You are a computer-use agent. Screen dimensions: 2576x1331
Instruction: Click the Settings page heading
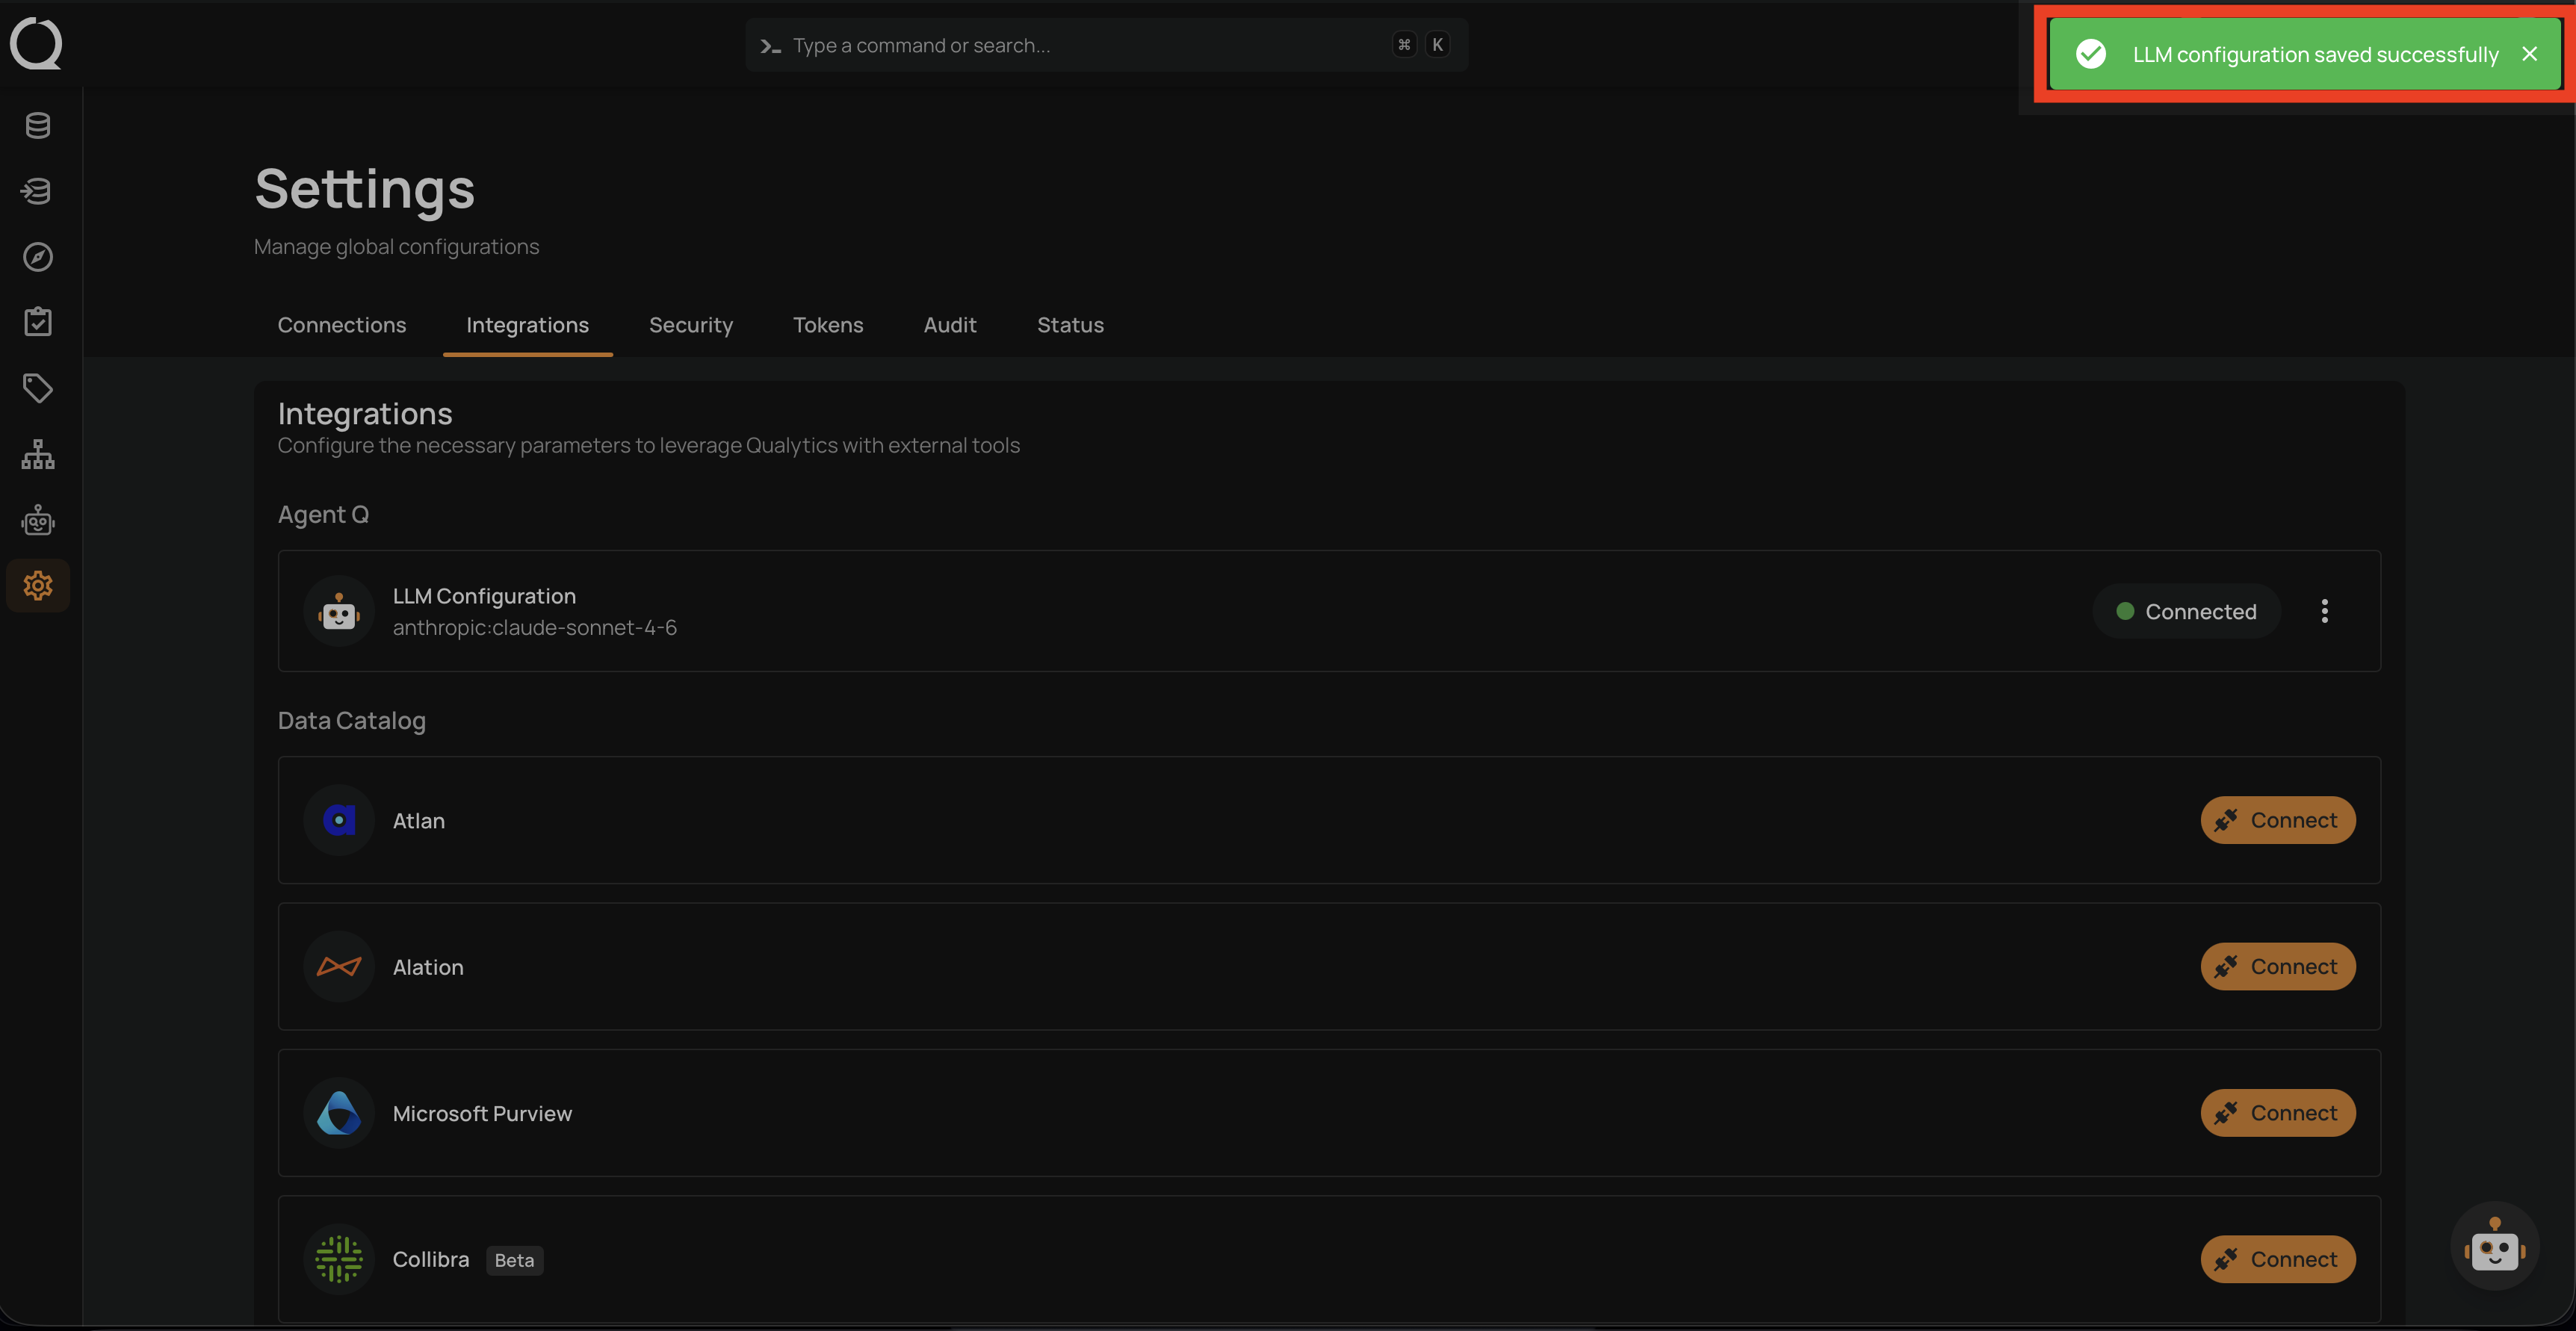pos(365,189)
